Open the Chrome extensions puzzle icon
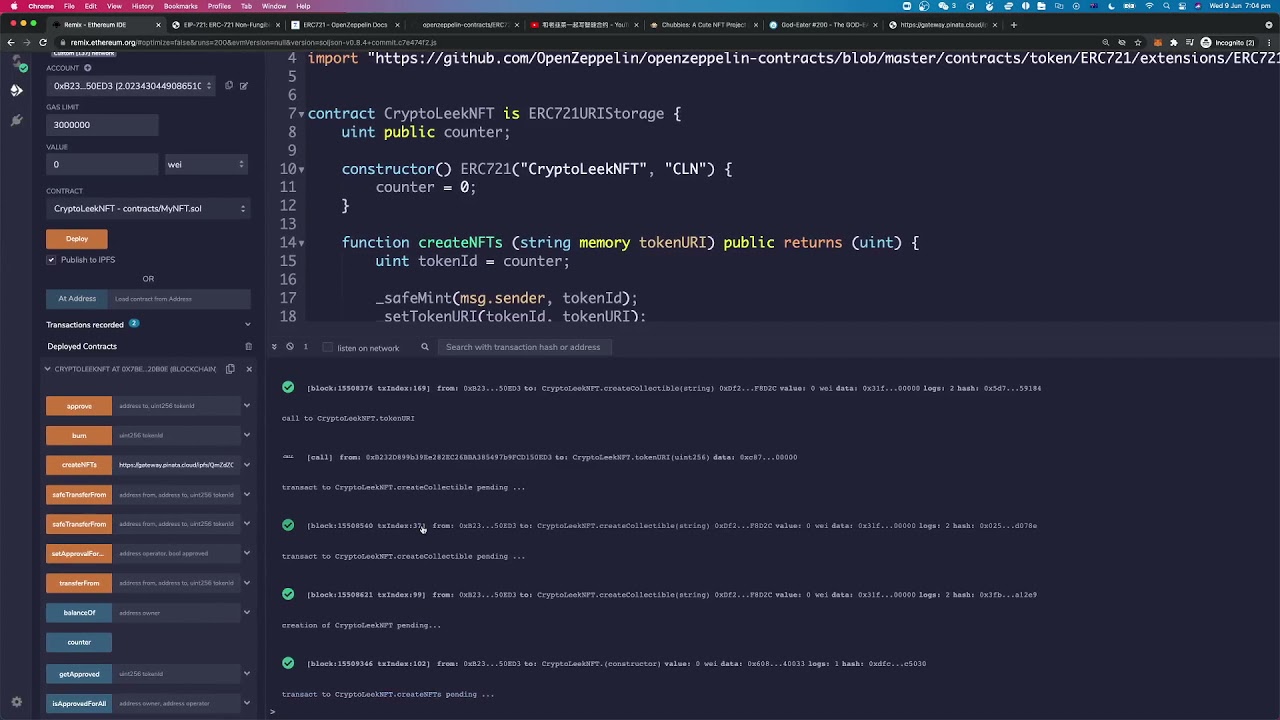 1174,42
